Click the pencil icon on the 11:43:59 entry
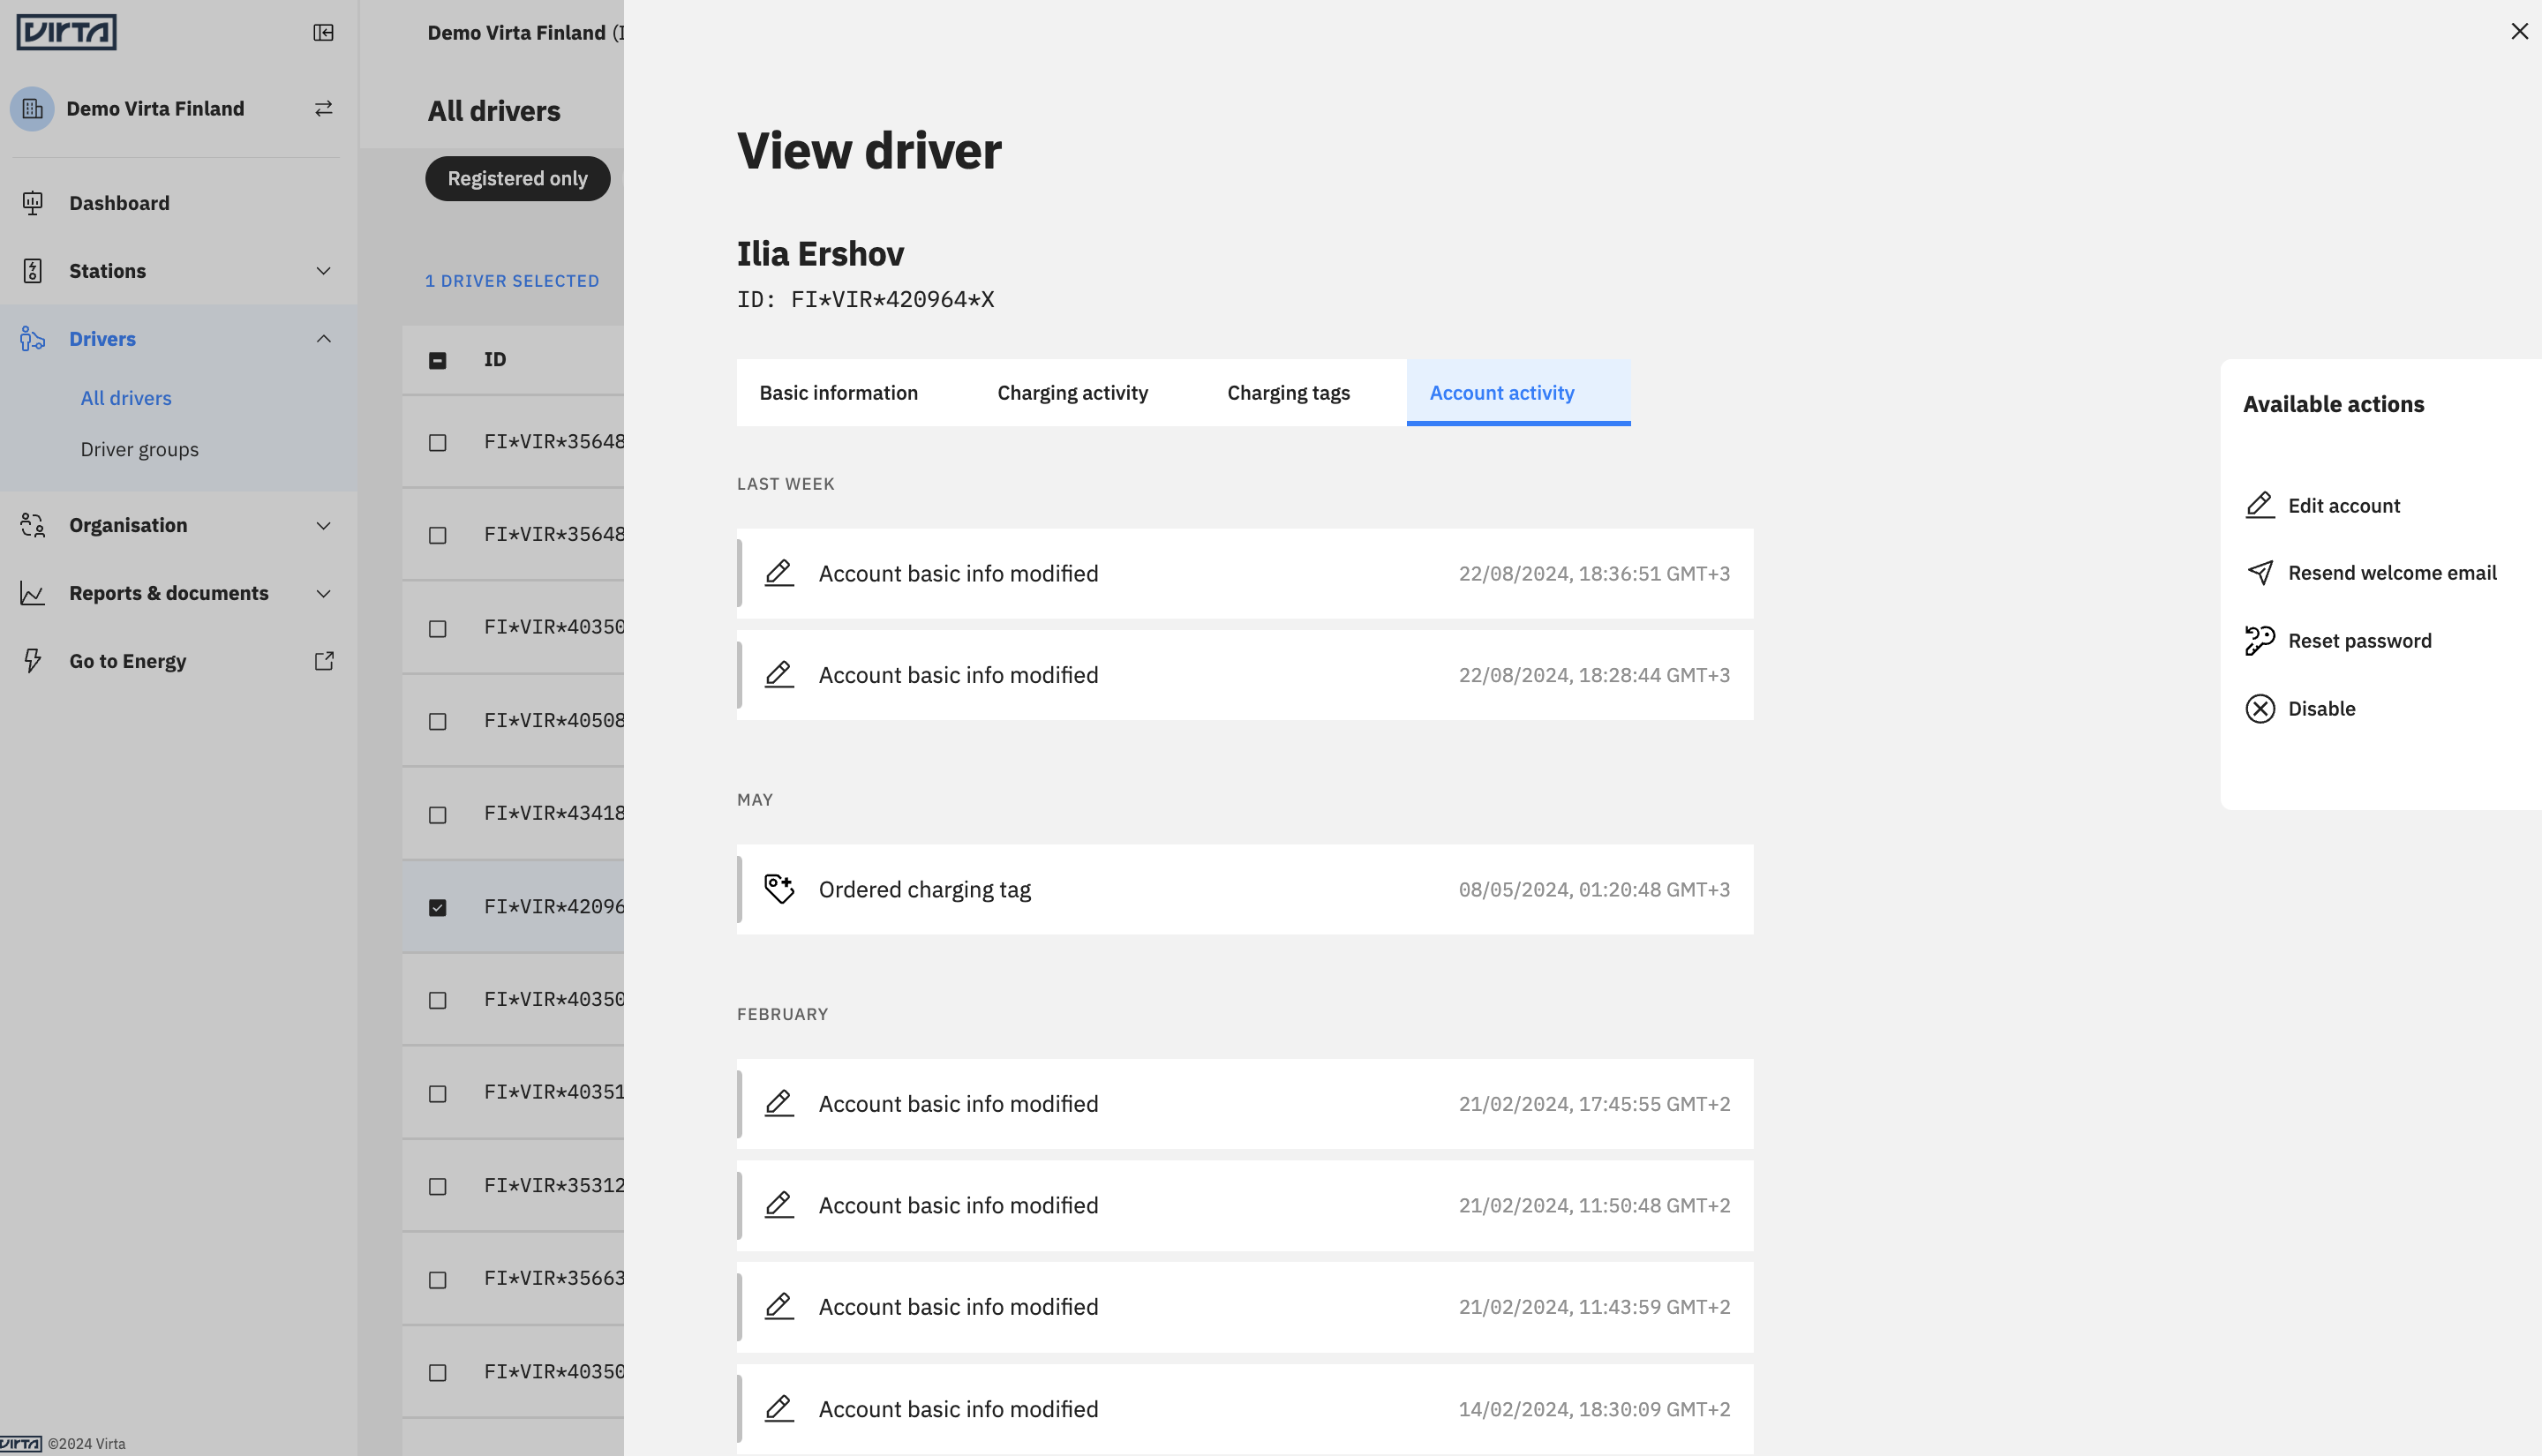Screen dimensions: 2542x1456 tap(779, 1306)
